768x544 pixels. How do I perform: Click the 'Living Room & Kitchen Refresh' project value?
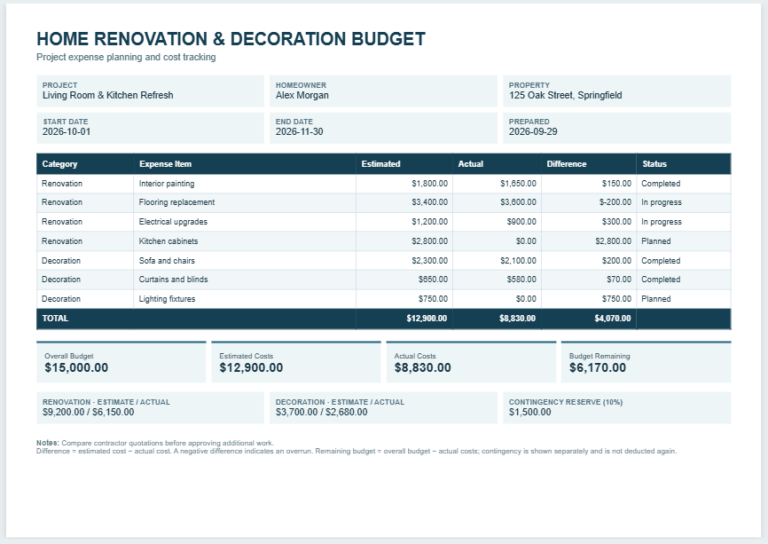tap(108, 95)
